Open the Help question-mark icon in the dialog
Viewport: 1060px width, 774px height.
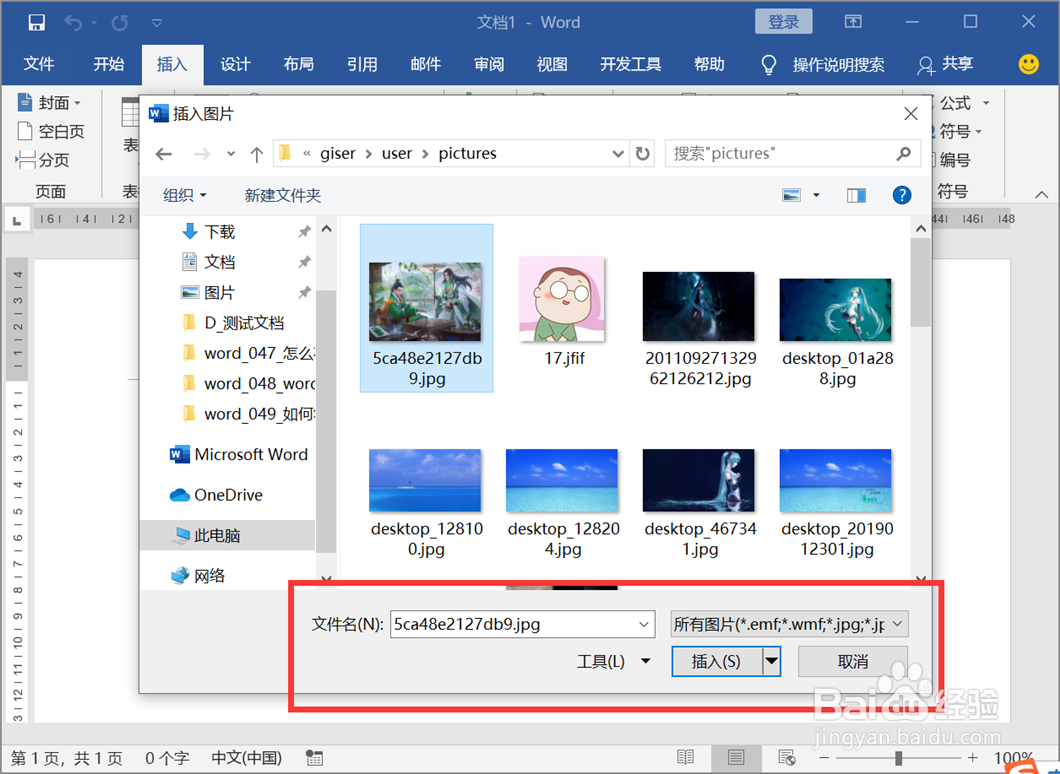902,194
